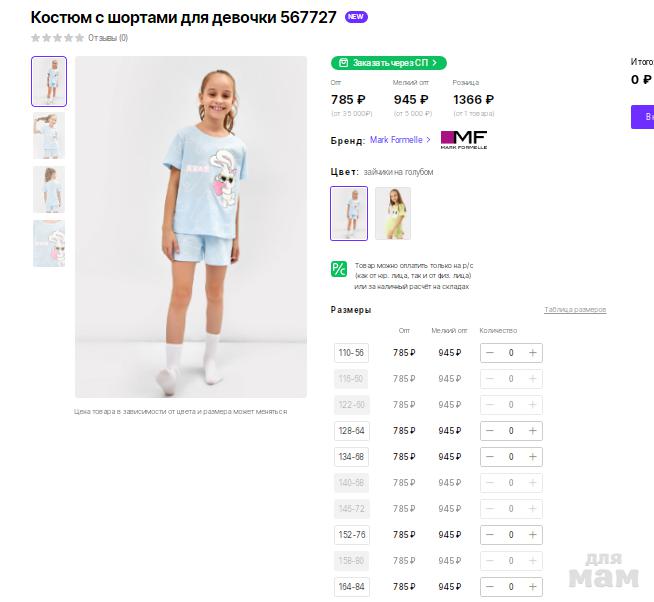
Task: Click the plus icon for size 110-56
Action: [532, 353]
